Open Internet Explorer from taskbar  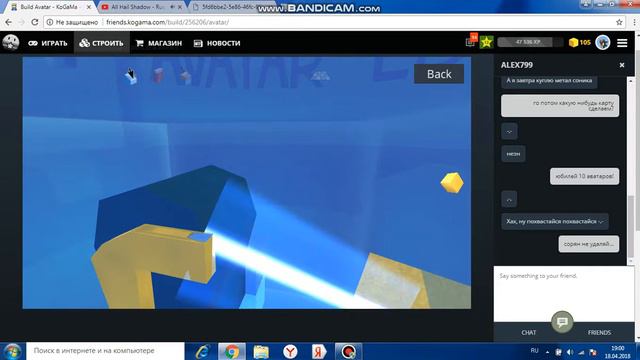coord(202,351)
